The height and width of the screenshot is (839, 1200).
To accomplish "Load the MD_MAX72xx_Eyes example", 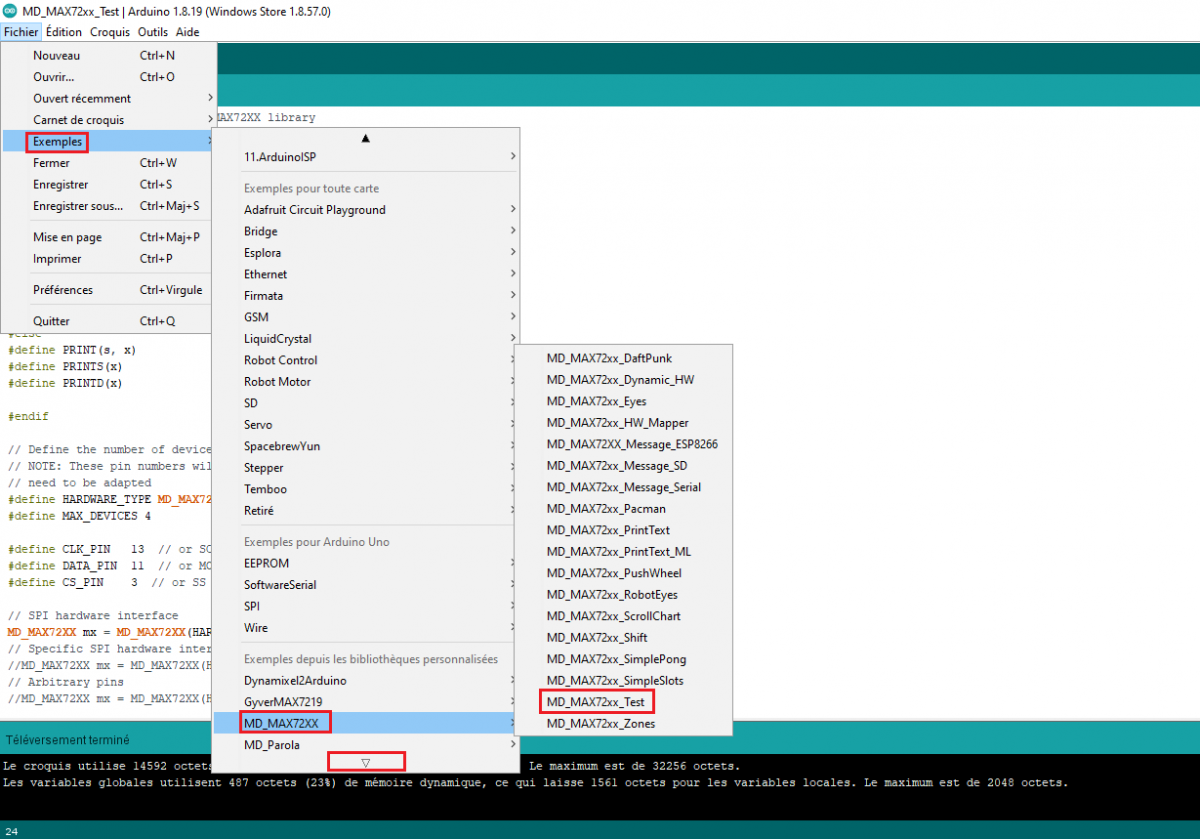I will [x=624, y=401].
